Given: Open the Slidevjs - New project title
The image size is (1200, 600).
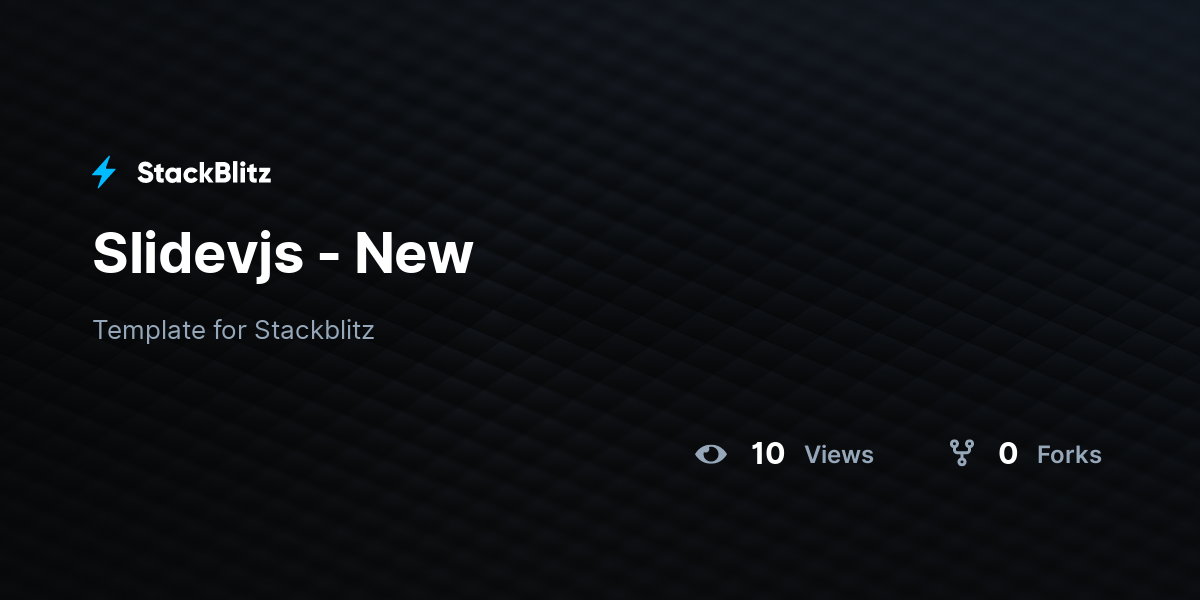Looking at the screenshot, I should pyautogui.click(x=282, y=253).
